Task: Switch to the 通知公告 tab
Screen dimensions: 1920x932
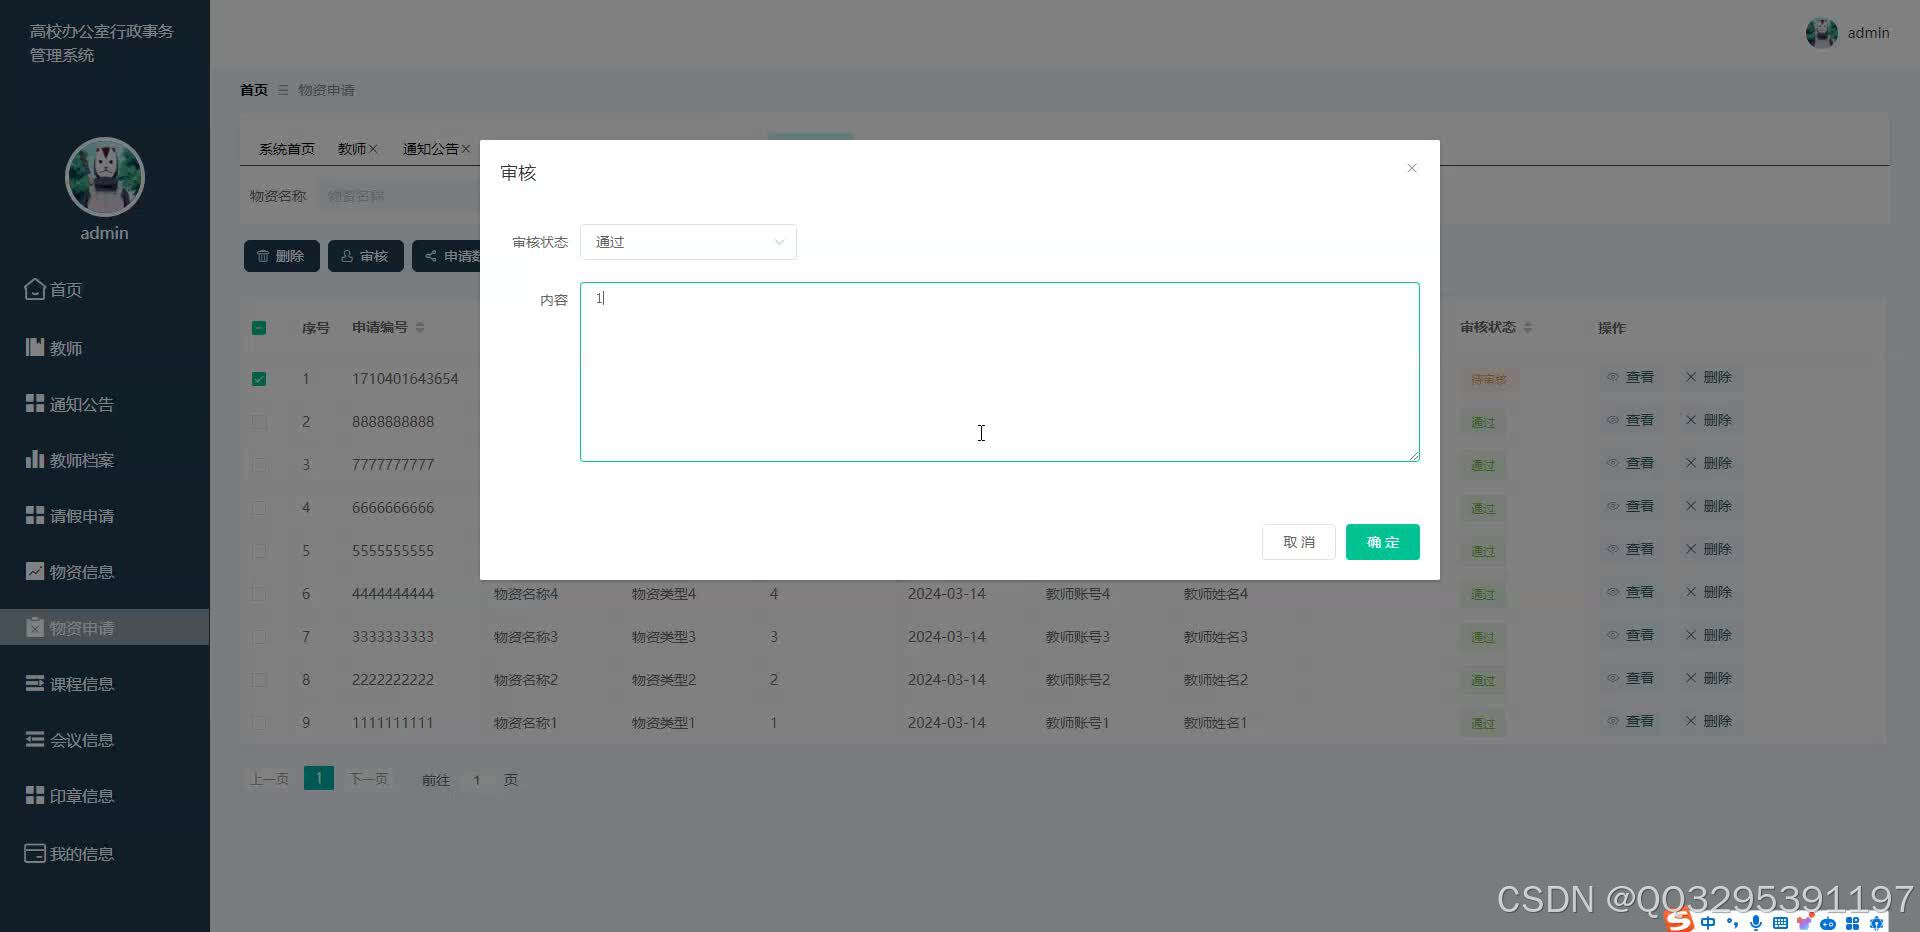Action: click(430, 149)
